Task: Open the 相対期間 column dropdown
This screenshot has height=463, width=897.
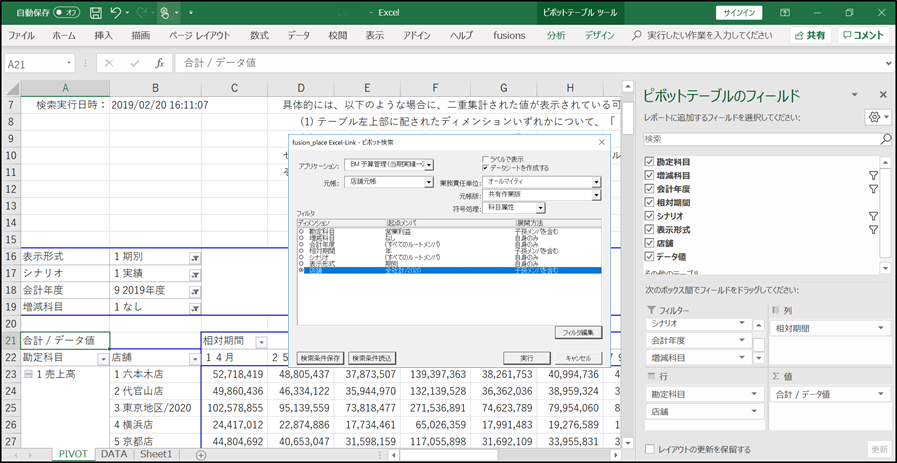Action: (261, 342)
